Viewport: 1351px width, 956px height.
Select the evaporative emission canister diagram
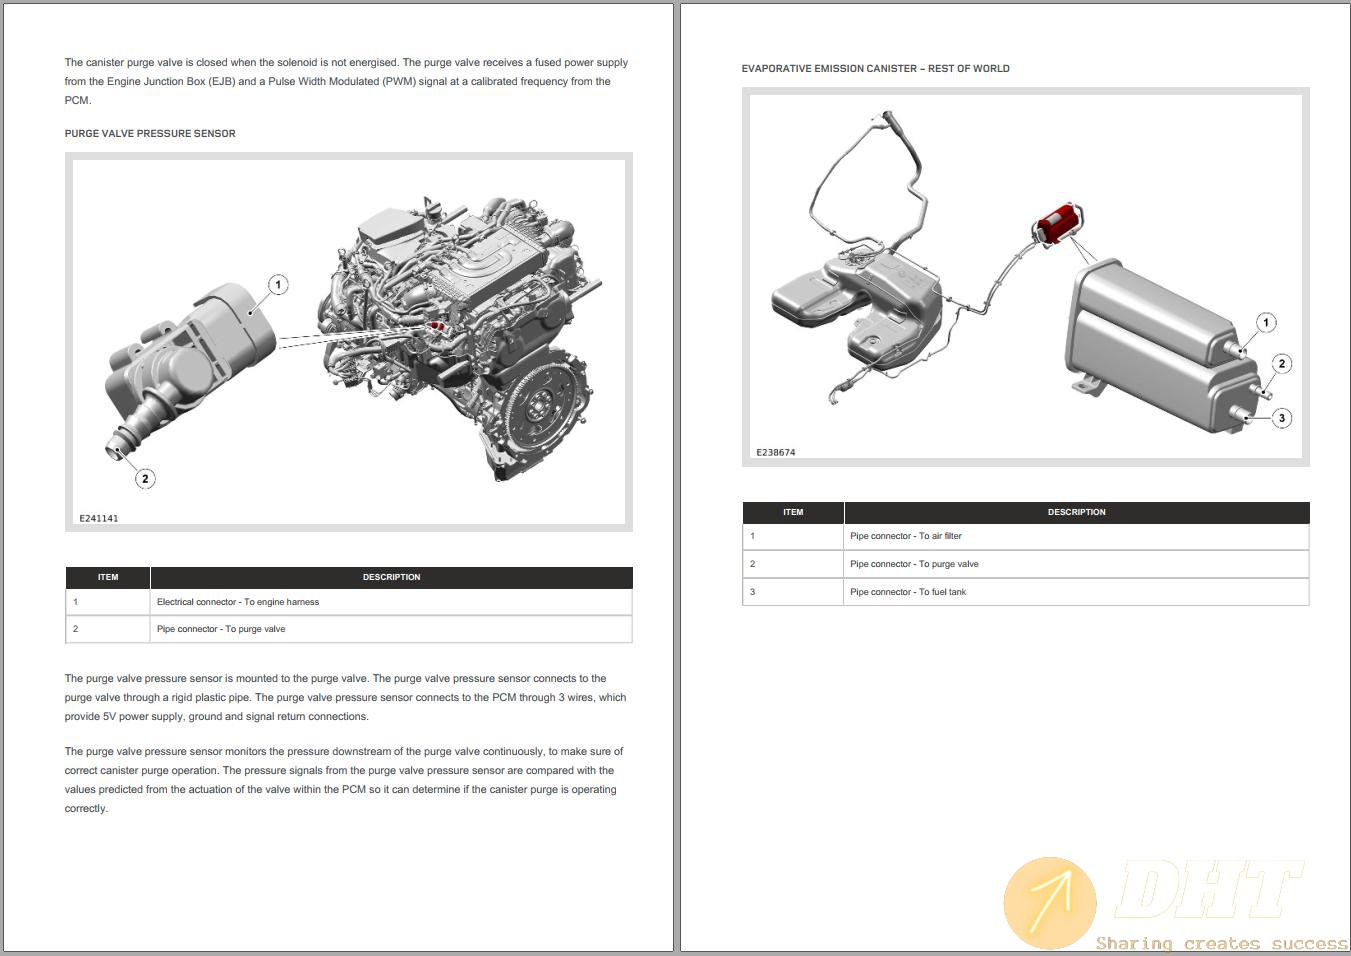(x=1025, y=277)
